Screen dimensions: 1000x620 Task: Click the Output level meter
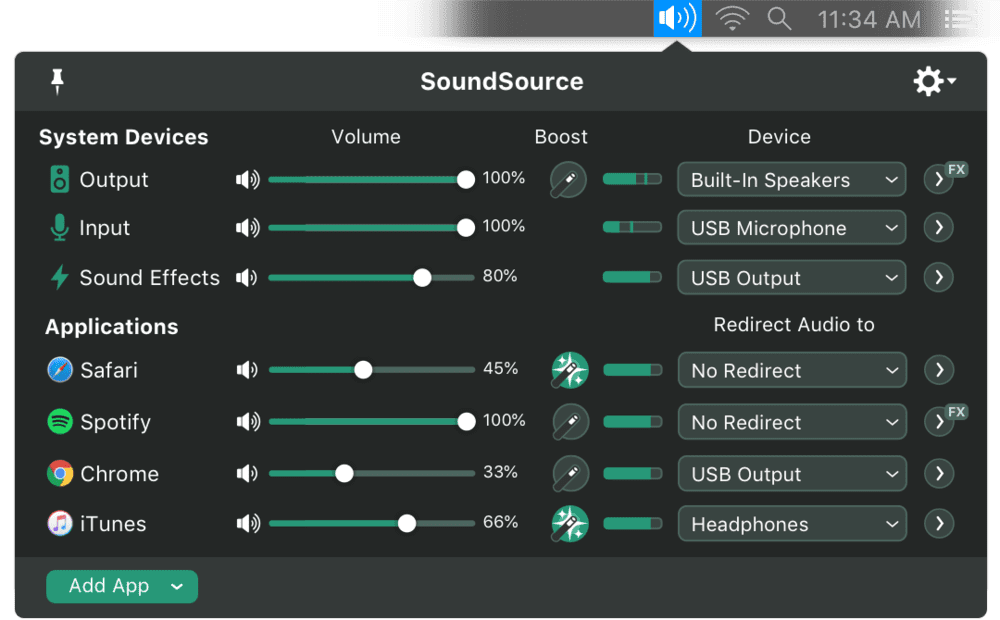pyautogui.click(x=632, y=179)
